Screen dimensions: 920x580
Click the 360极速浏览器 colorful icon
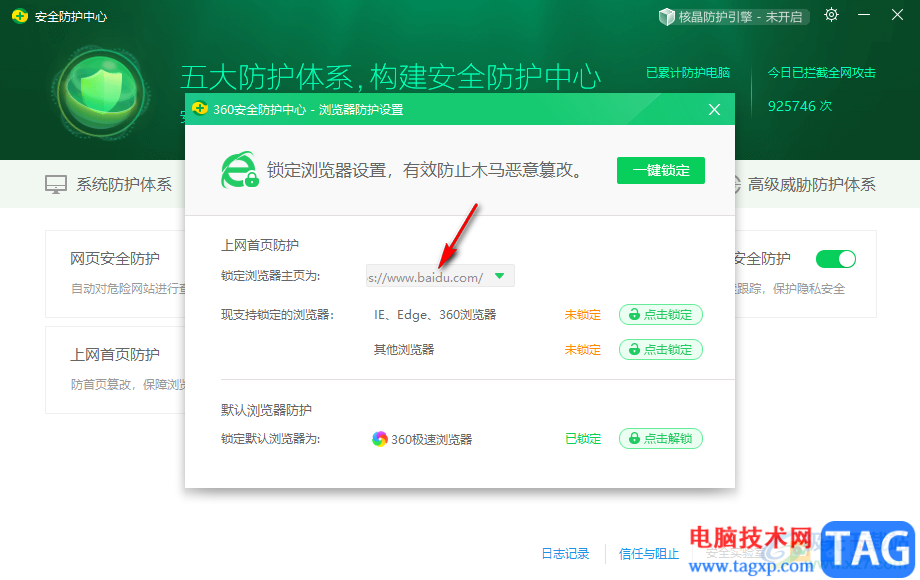(x=380, y=439)
